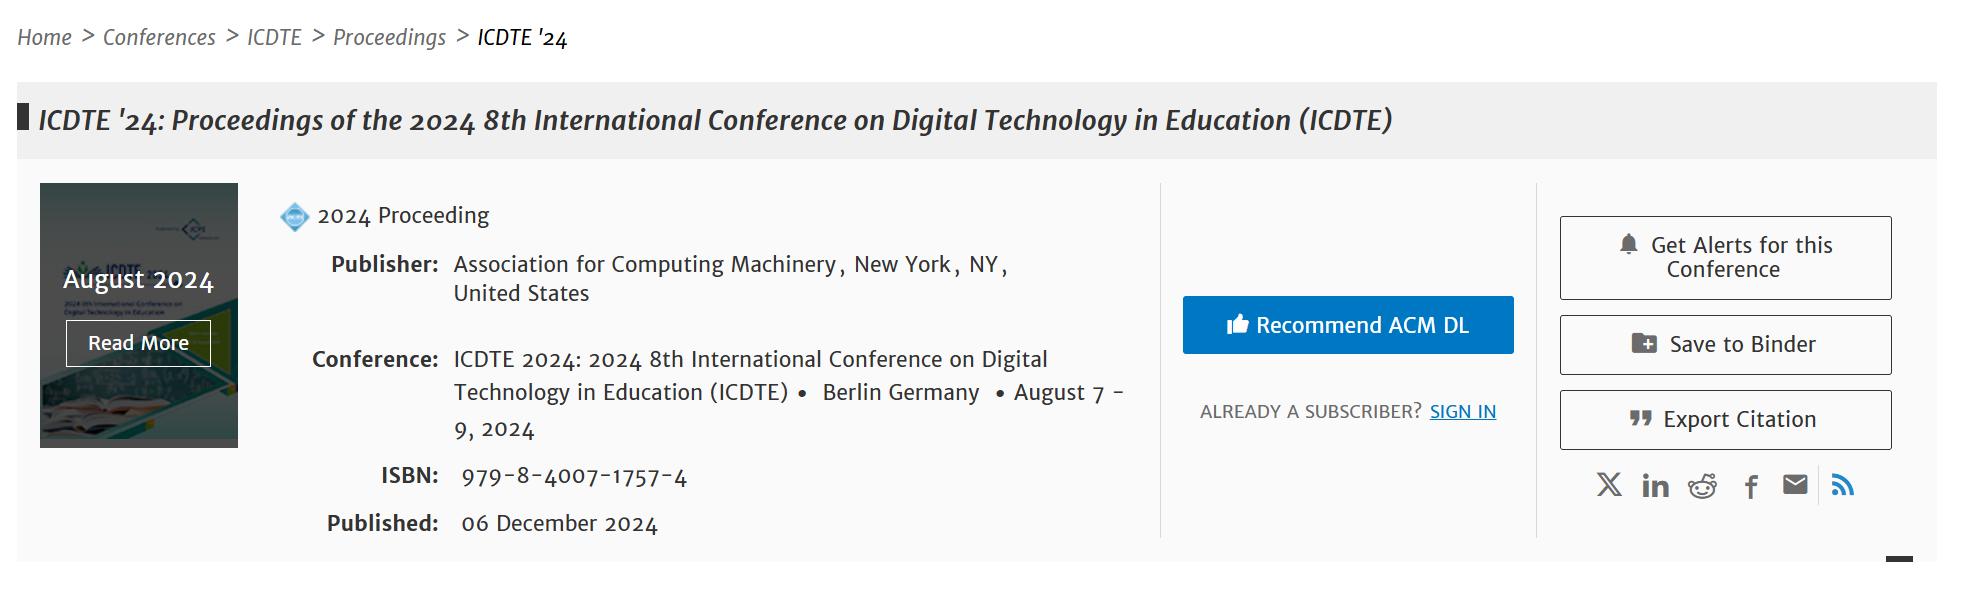Go to Home in the breadcrumb

(45, 38)
